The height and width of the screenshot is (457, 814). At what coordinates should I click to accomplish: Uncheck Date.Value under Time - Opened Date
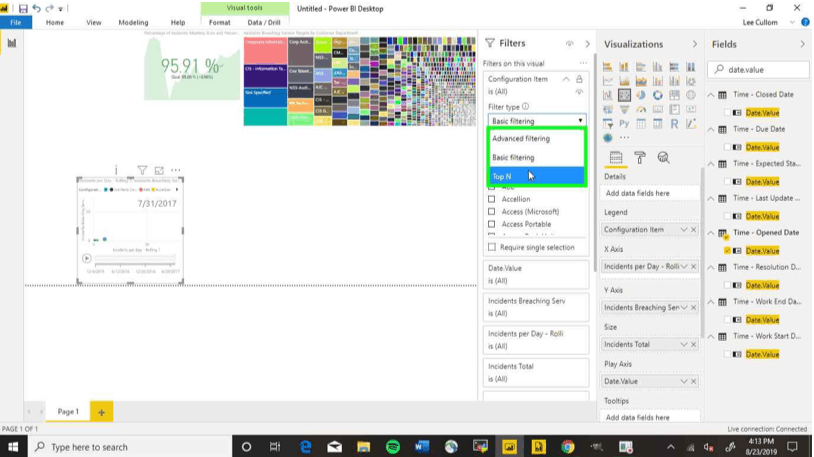coord(727,251)
